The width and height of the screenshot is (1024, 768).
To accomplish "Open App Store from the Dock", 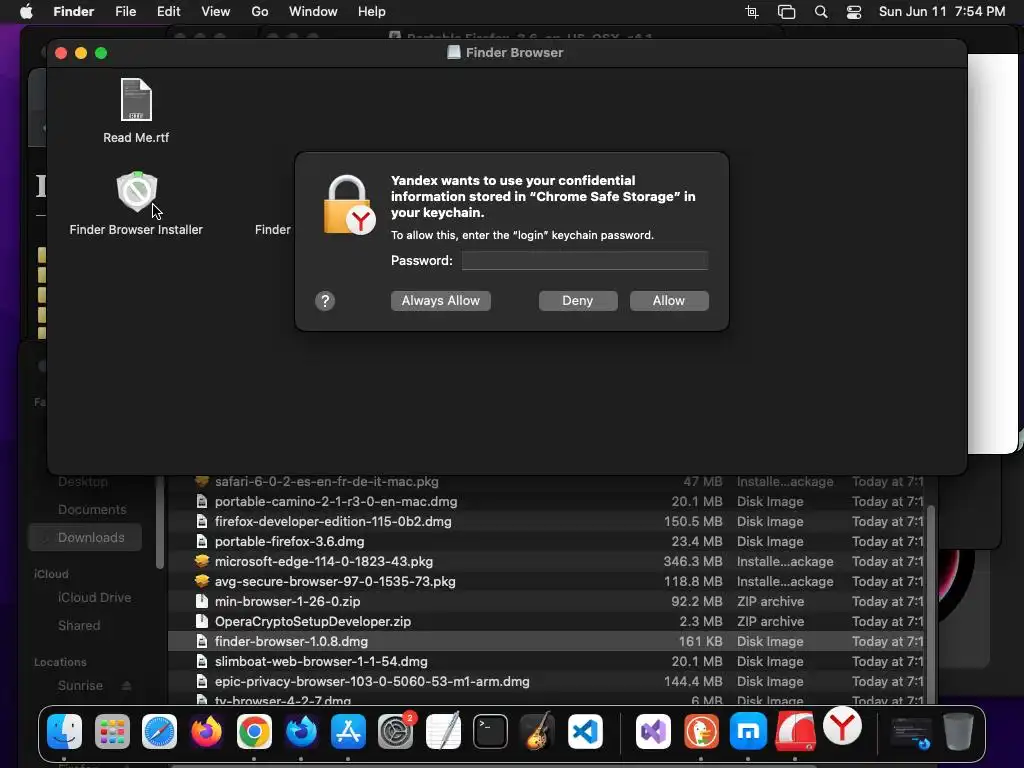I will click(348, 731).
